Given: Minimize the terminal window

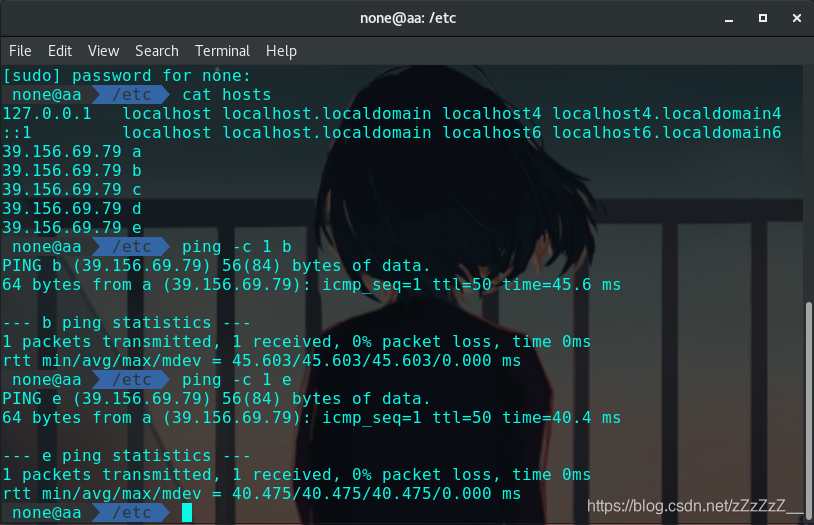Looking at the screenshot, I should tap(729, 19).
